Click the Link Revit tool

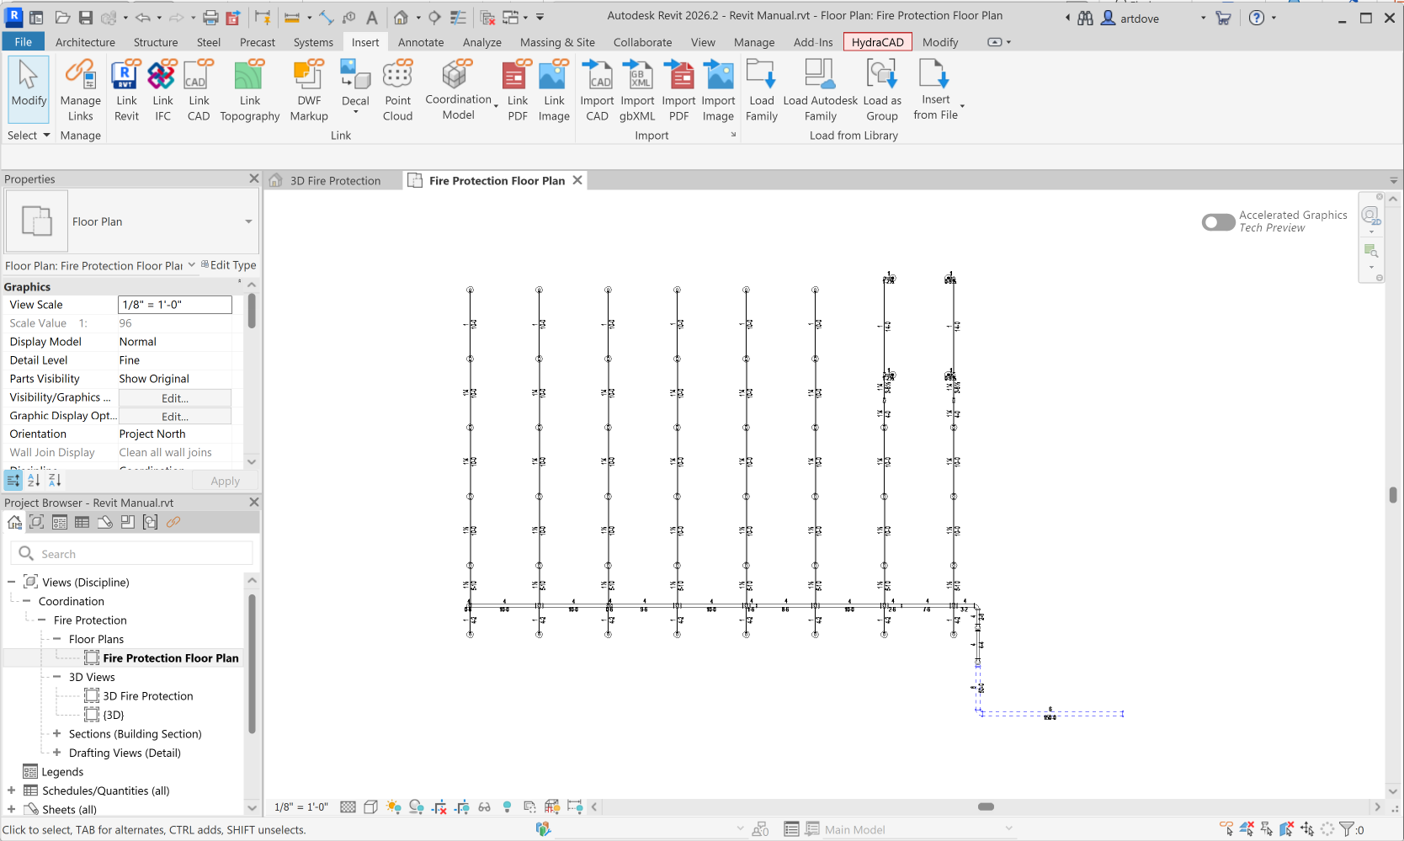click(x=126, y=90)
